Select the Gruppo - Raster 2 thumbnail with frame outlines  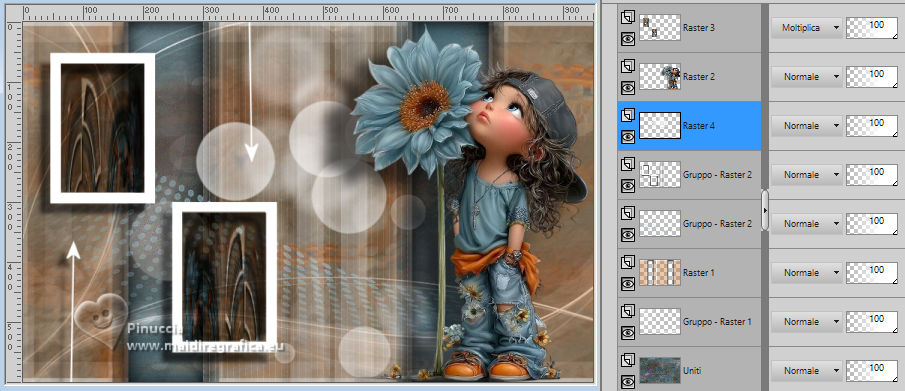coord(660,174)
